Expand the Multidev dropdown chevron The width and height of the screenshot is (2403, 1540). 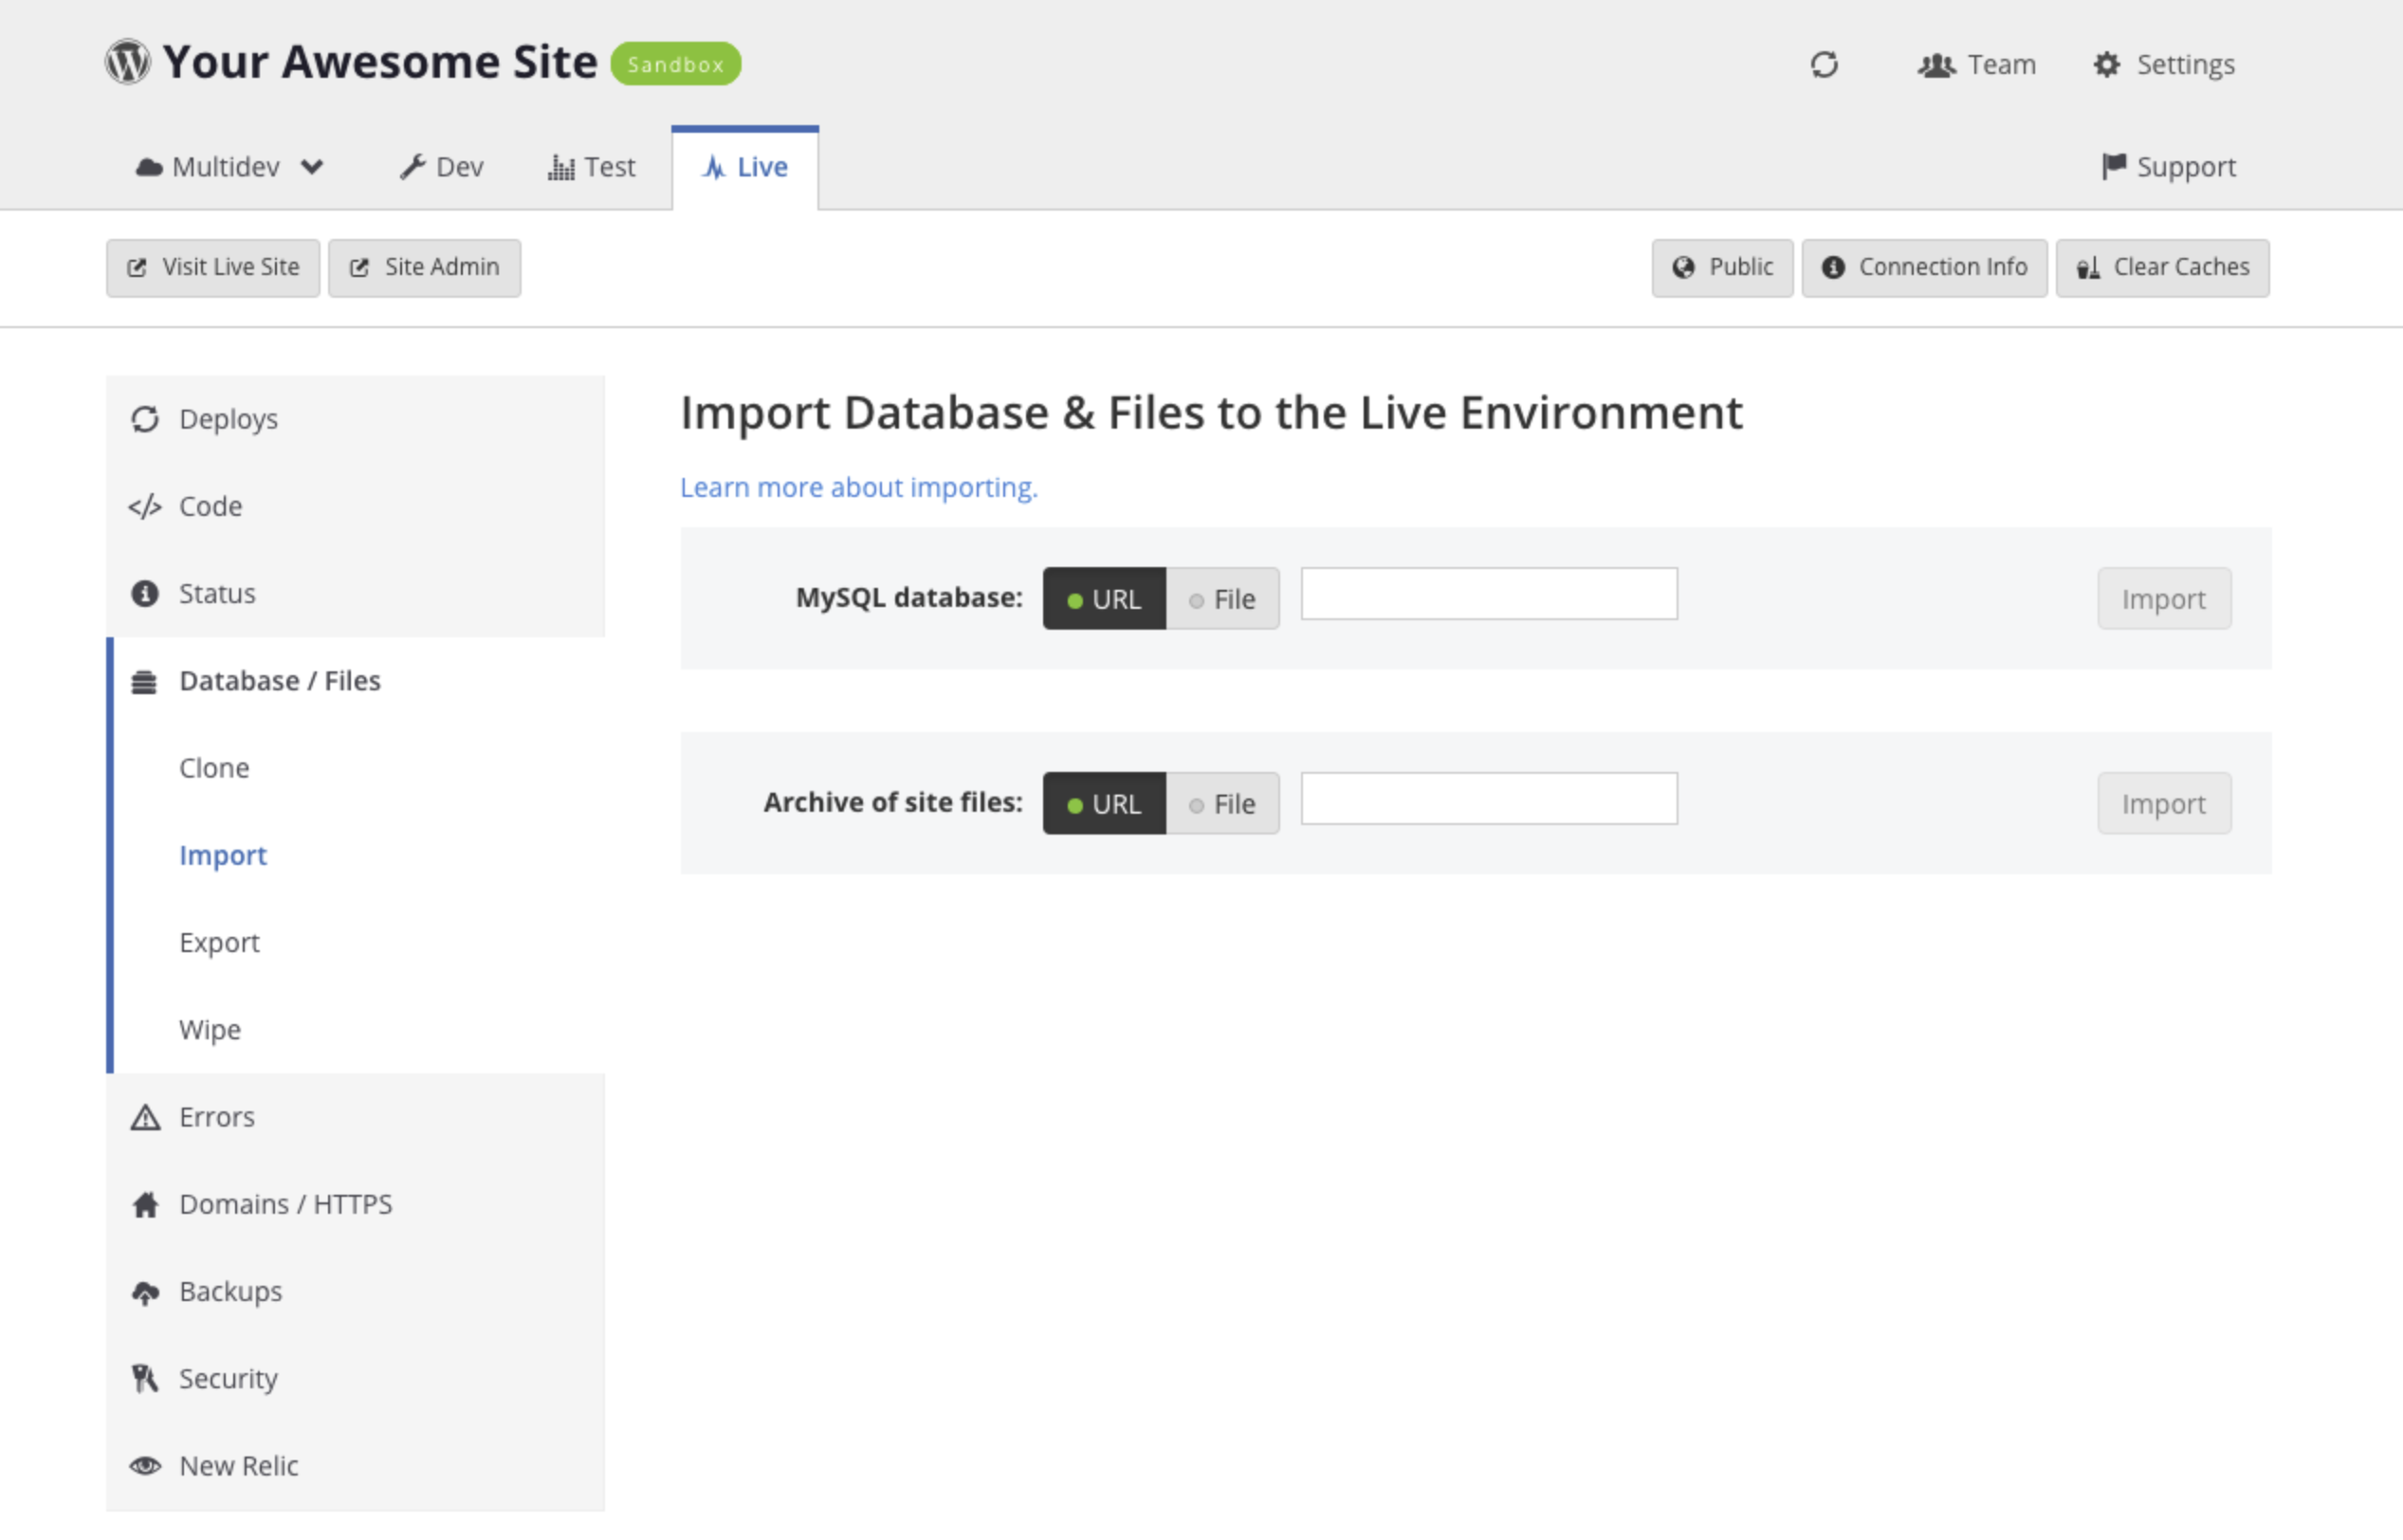click(312, 167)
